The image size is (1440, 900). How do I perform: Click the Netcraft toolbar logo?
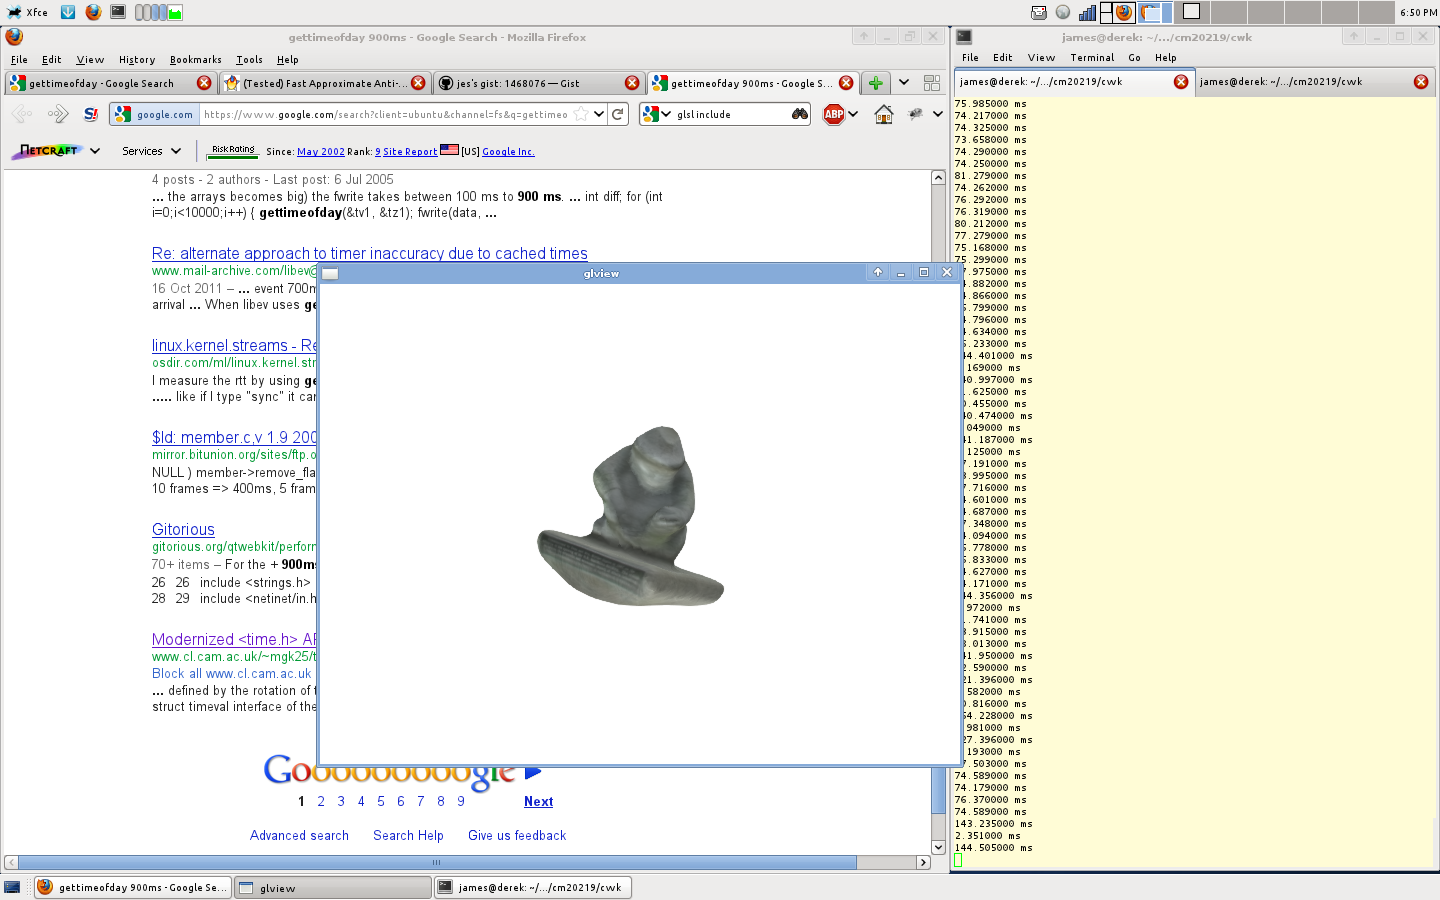[49, 151]
